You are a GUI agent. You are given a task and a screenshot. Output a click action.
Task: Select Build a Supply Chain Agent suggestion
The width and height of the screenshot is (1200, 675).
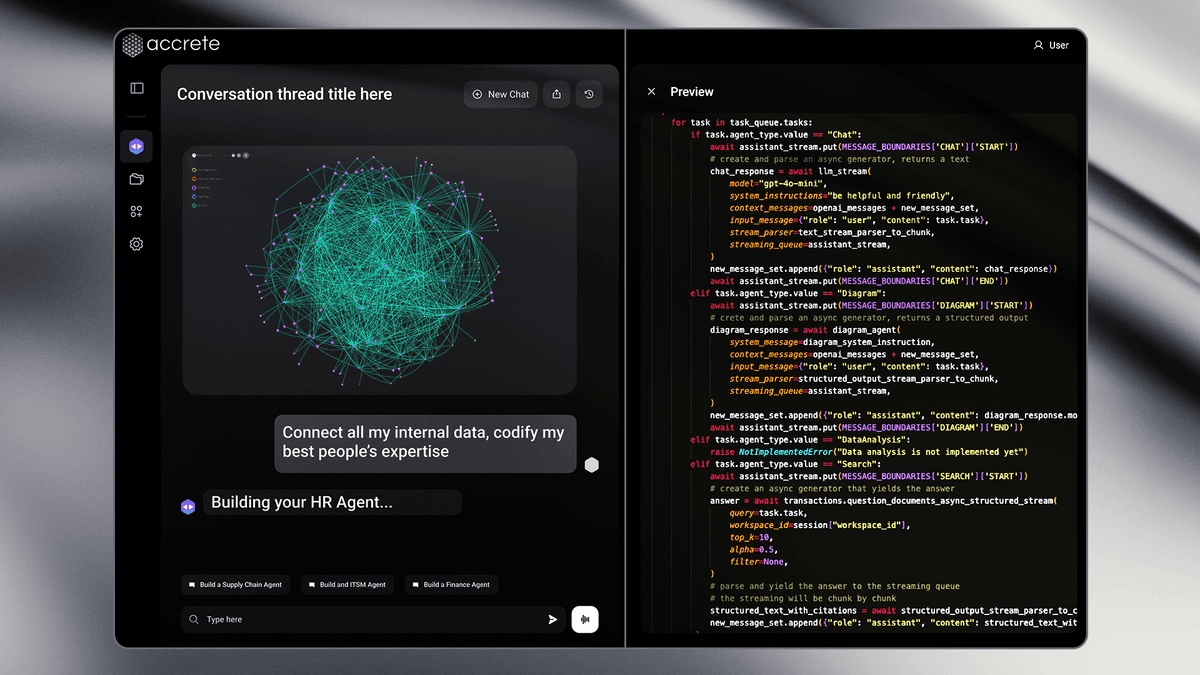click(x=236, y=585)
